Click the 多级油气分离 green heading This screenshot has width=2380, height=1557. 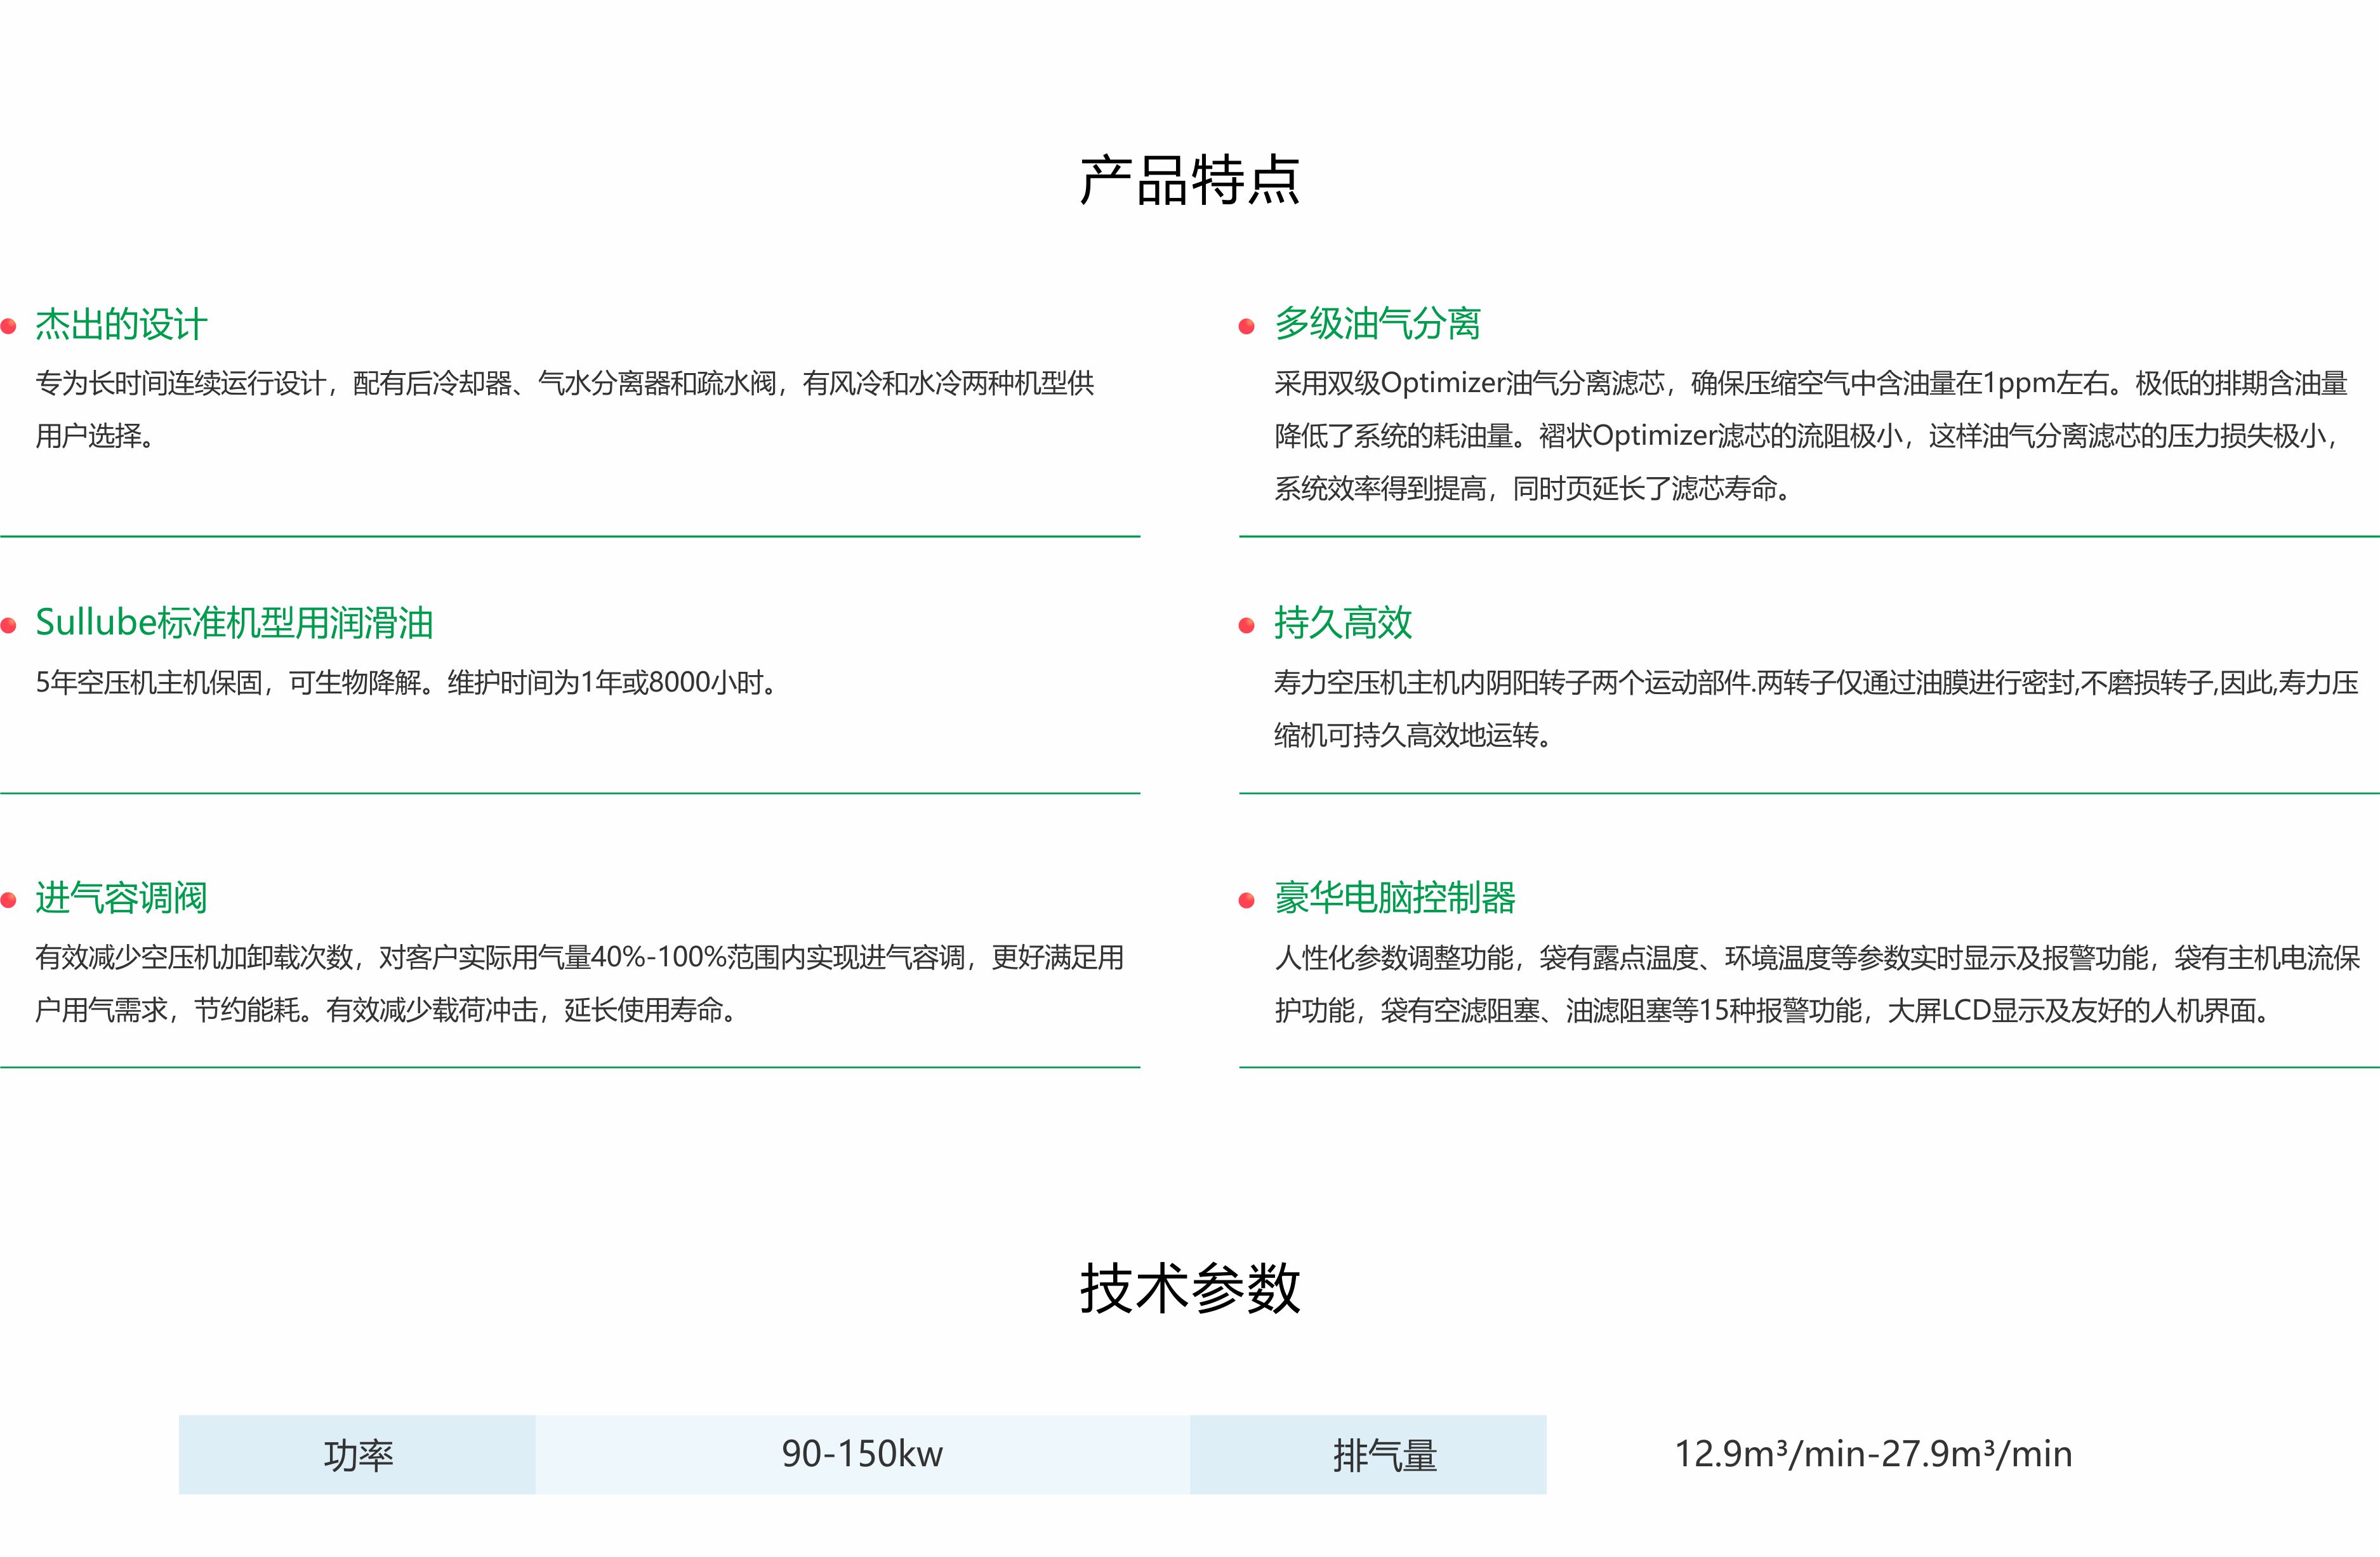point(1377,324)
